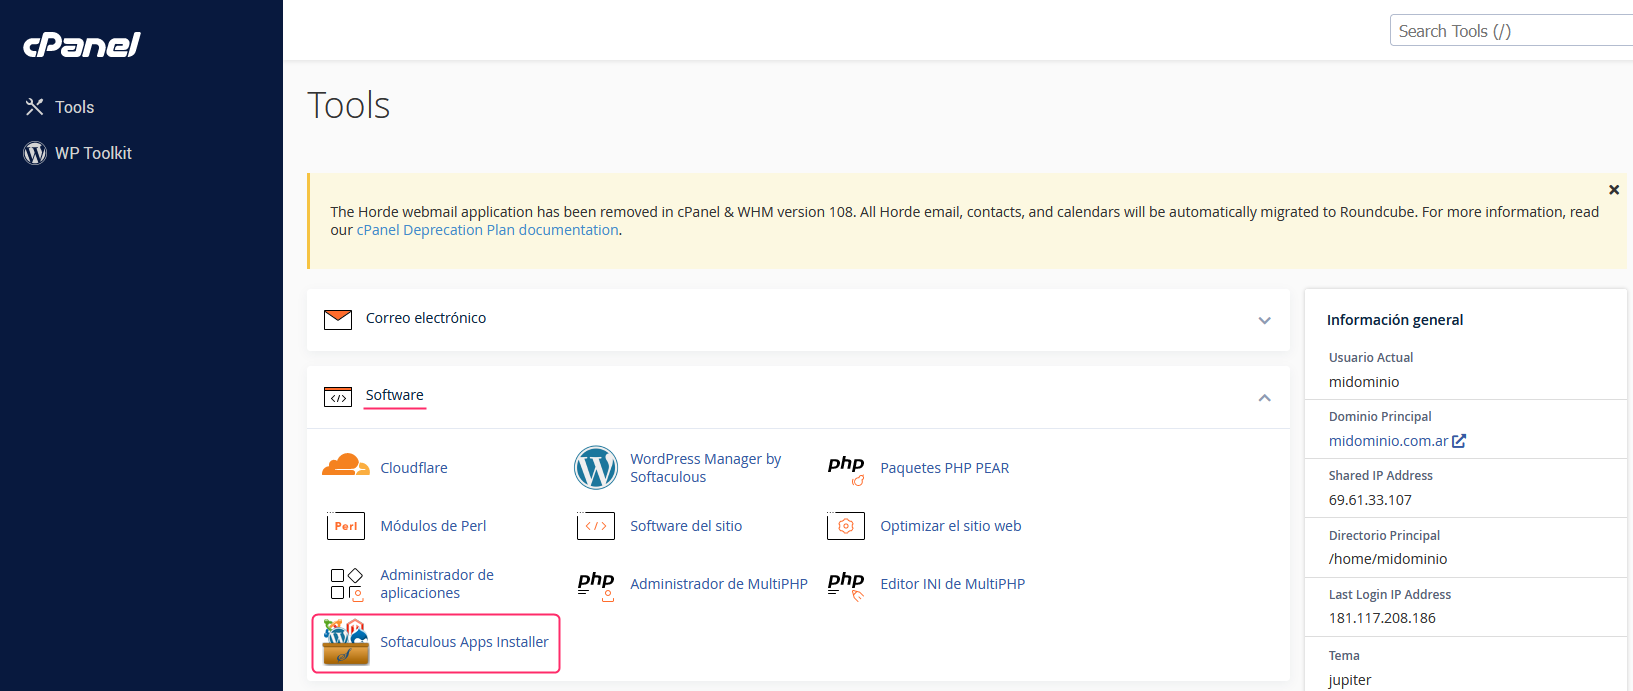The height and width of the screenshot is (691, 1633).
Task: Click the Paquetes PHP PEAR icon
Action: click(846, 468)
